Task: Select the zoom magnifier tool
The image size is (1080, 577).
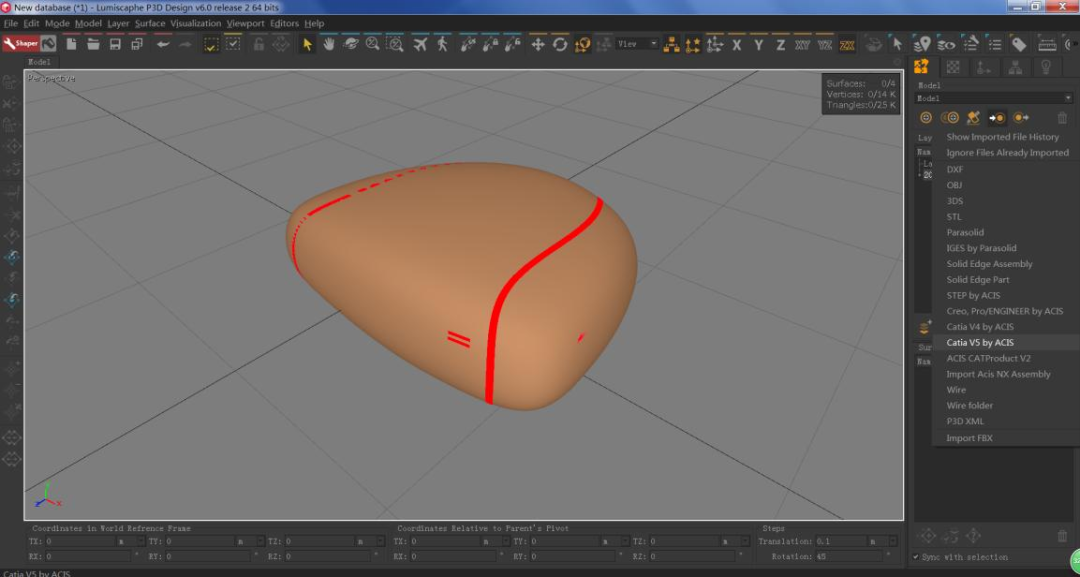Action: click(373, 44)
